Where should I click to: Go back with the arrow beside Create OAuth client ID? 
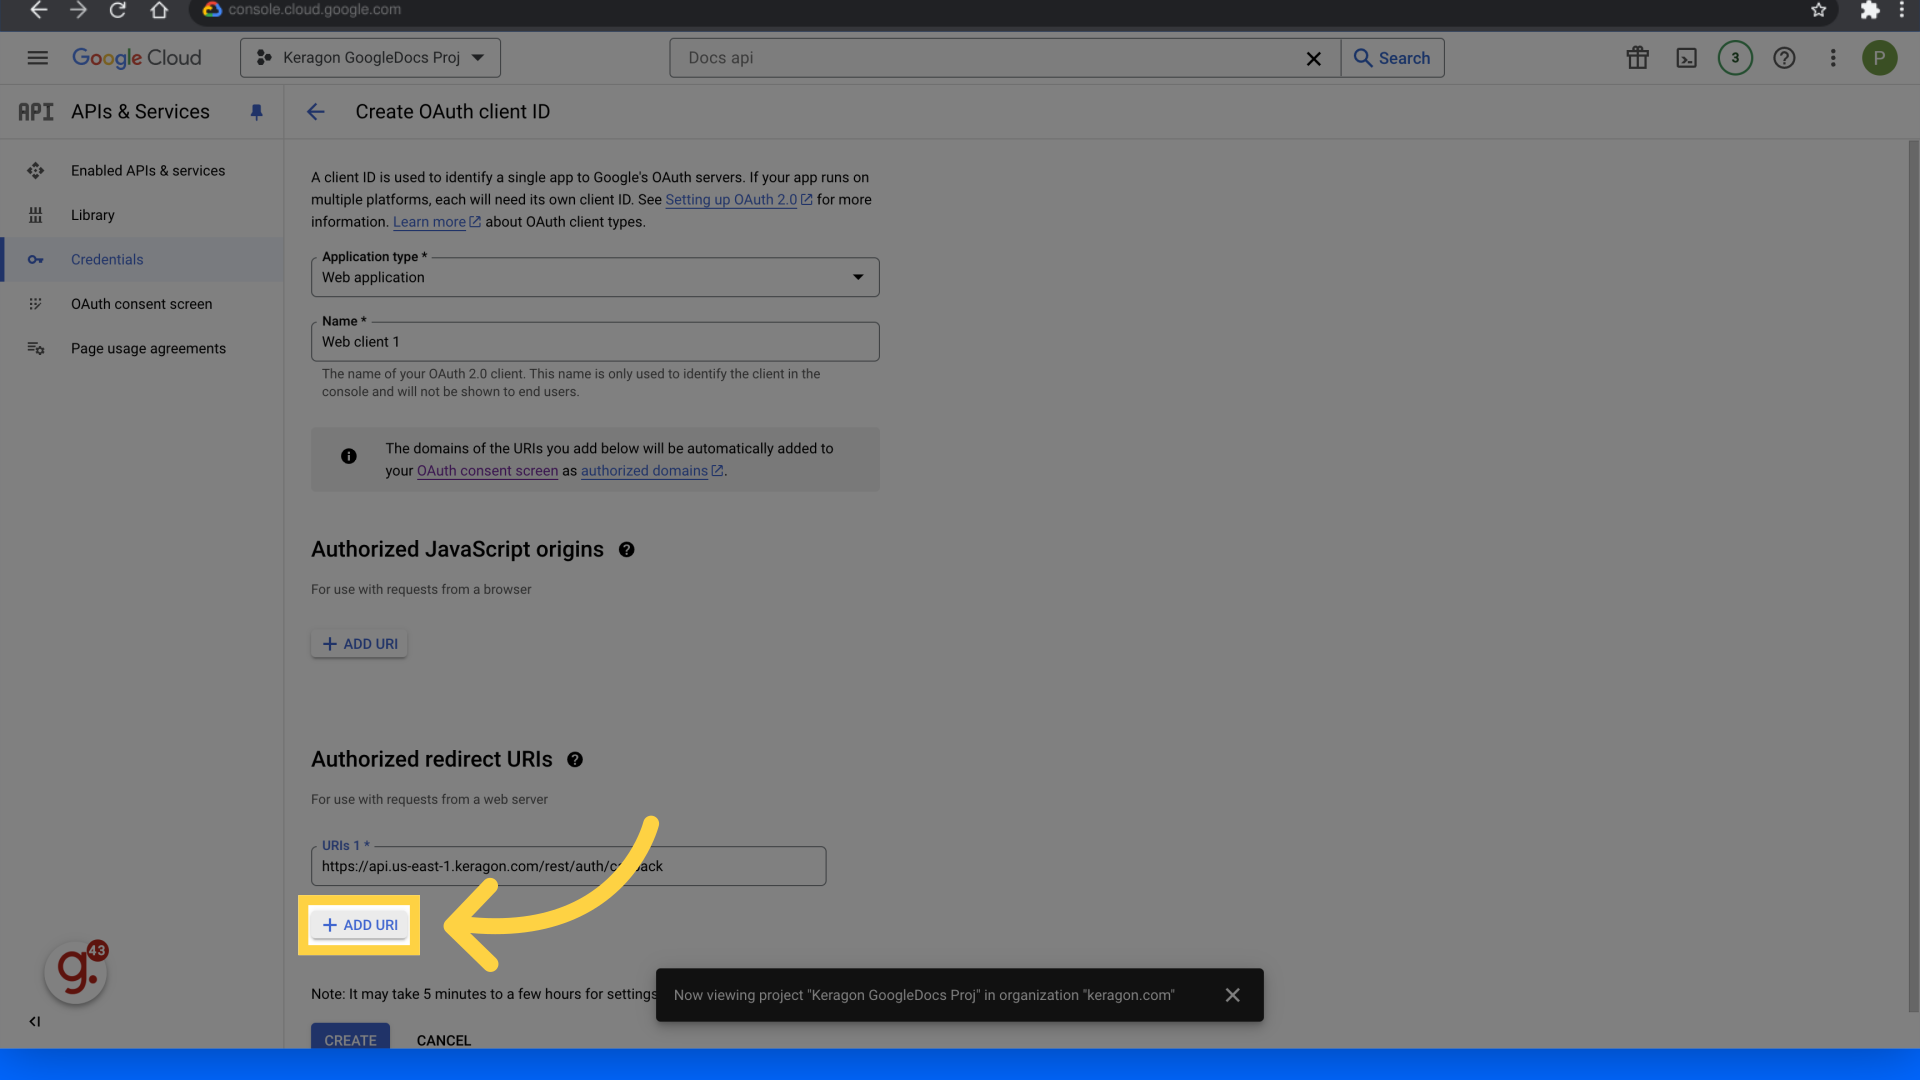click(316, 112)
